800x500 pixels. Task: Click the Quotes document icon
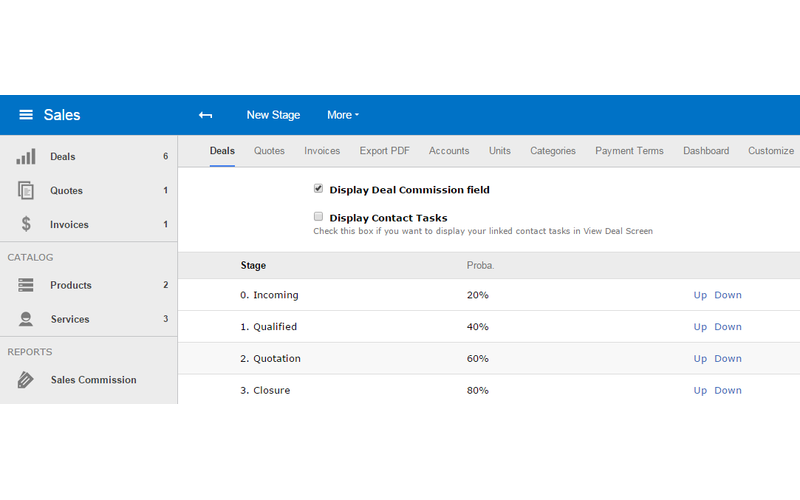coord(26,190)
